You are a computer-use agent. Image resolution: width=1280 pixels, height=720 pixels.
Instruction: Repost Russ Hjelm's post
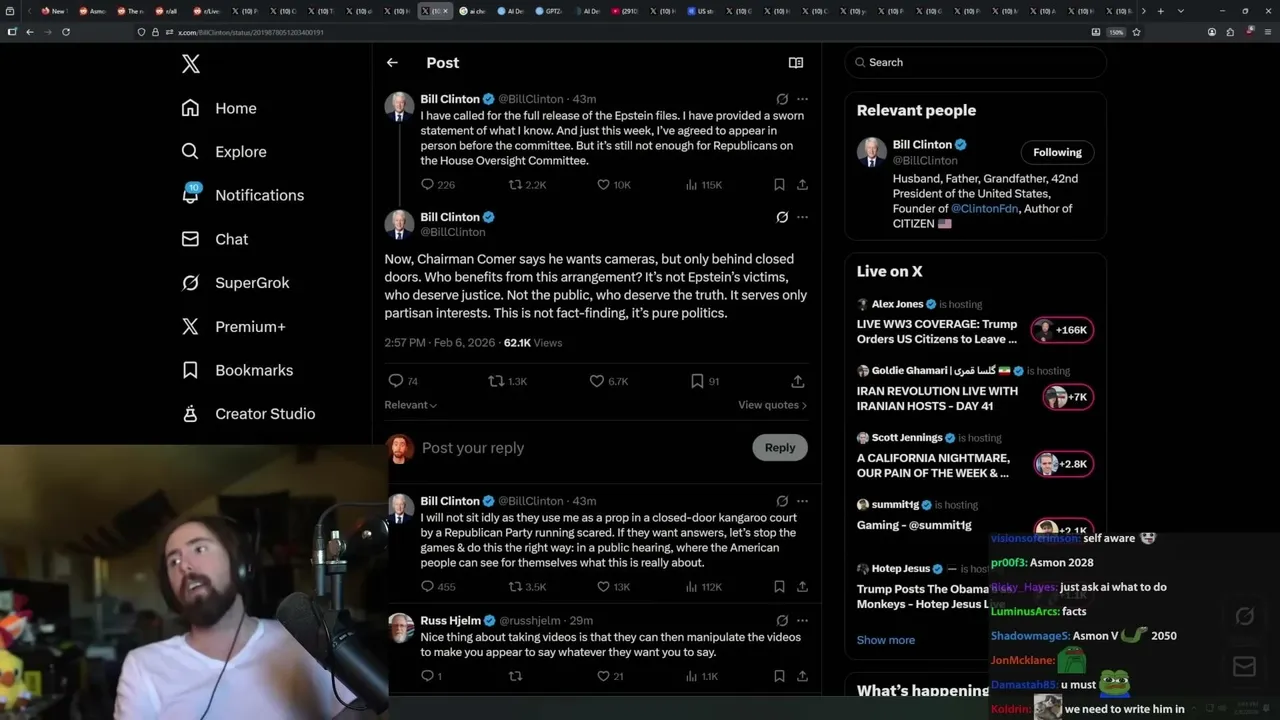pyautogui.click(x=515, y=676)
